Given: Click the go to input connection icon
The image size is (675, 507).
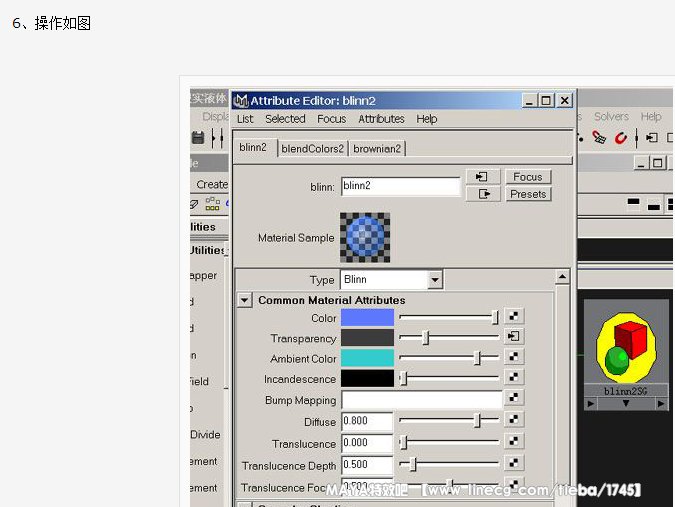Looking at the screenshot, I should point(483,176).
